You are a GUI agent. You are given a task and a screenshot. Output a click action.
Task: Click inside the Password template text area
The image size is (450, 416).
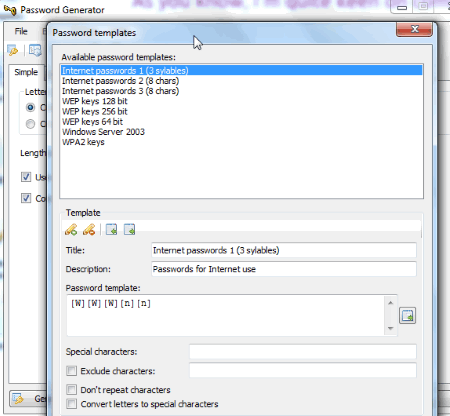[x=226, y=315]
